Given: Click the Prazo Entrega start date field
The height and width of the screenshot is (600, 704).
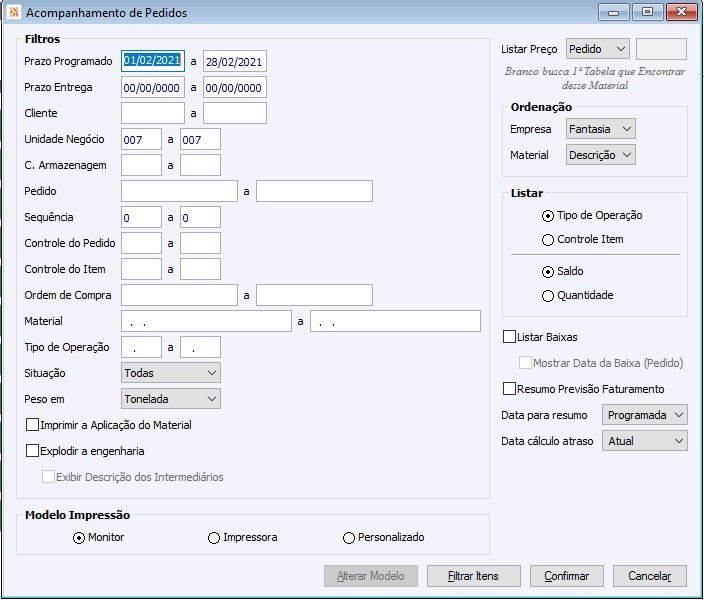Looking at the screenshot, I should [x=153, y=87].
